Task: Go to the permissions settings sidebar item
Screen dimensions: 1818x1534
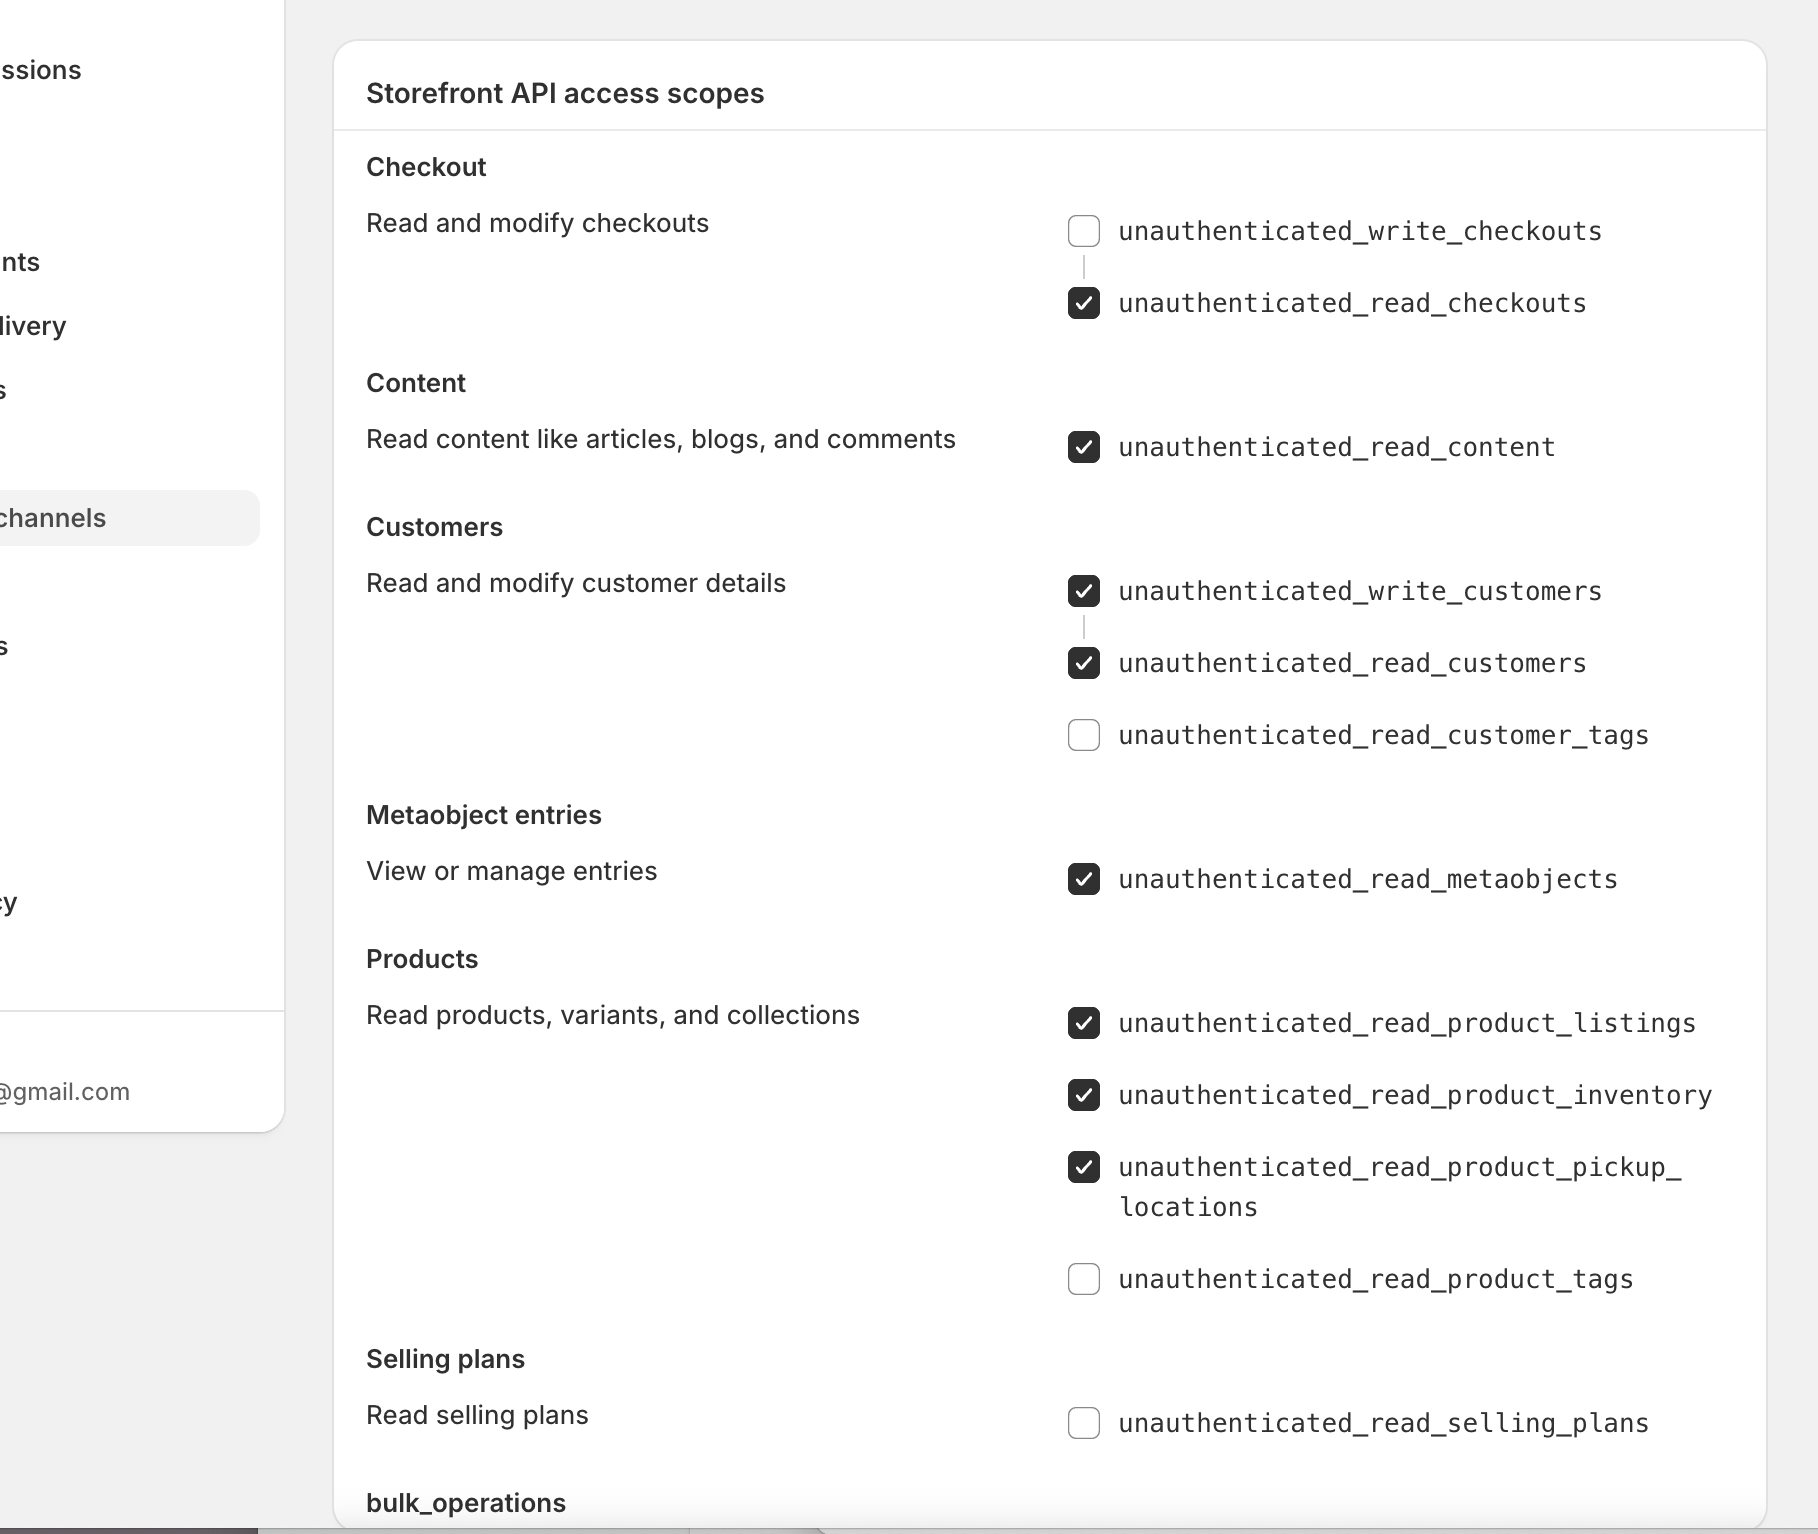Action: coord(41,70)
